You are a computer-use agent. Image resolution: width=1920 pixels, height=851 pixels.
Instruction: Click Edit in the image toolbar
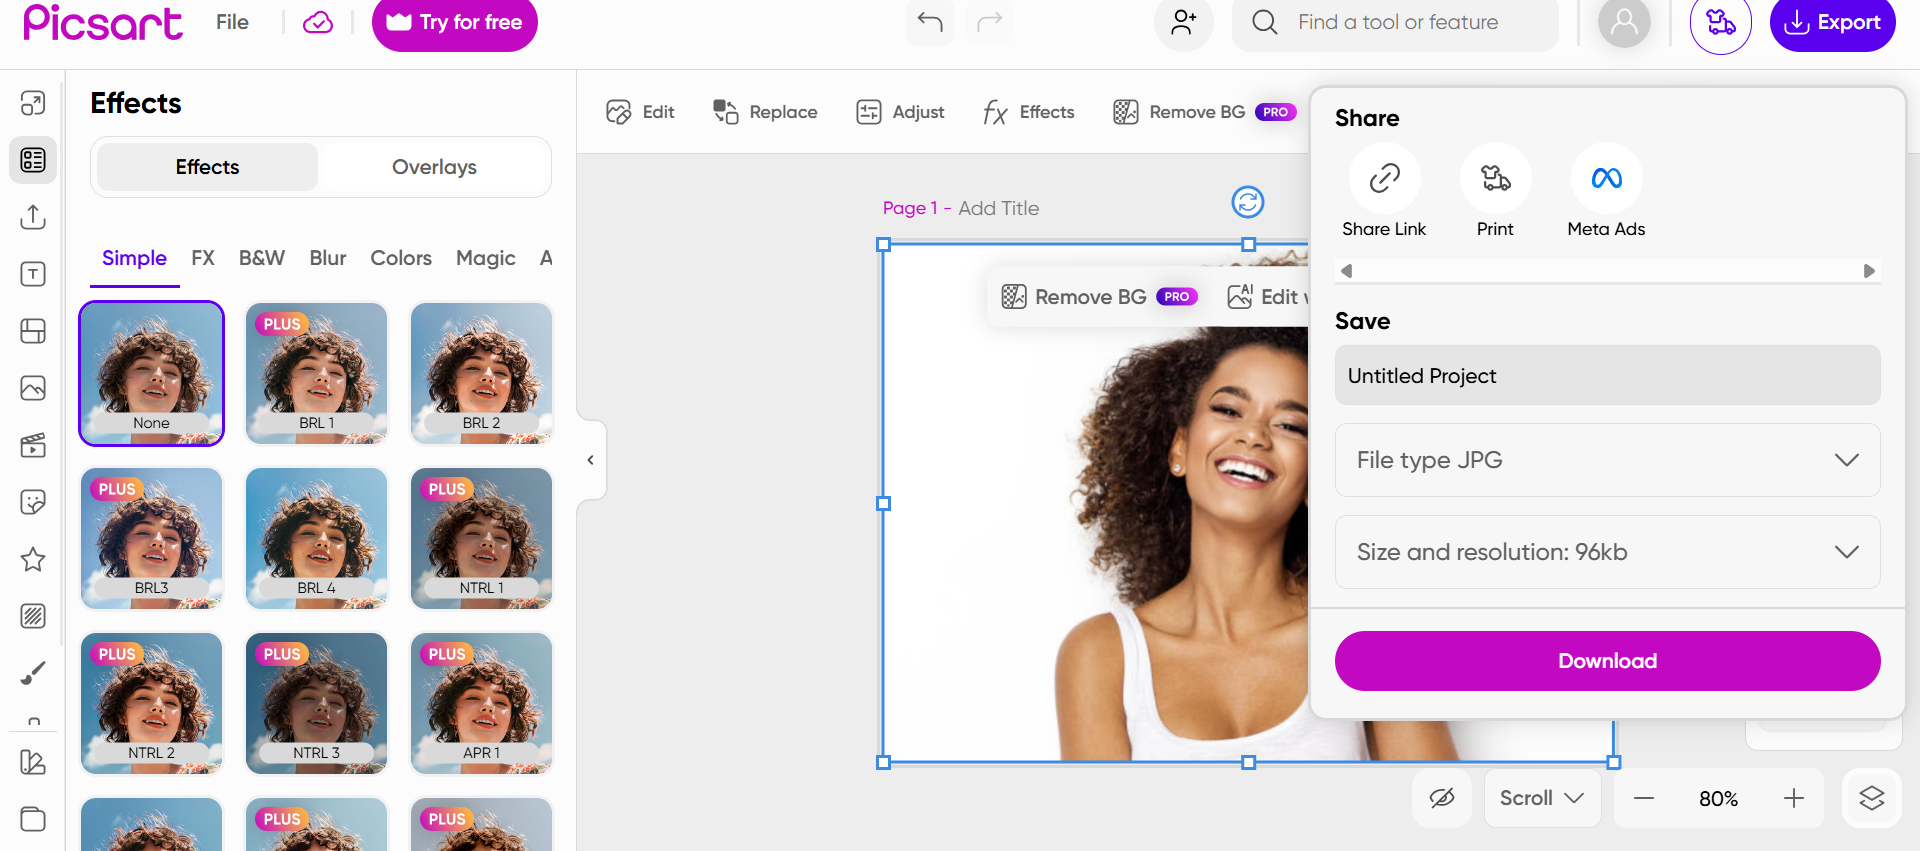click(x=640, y=112)
